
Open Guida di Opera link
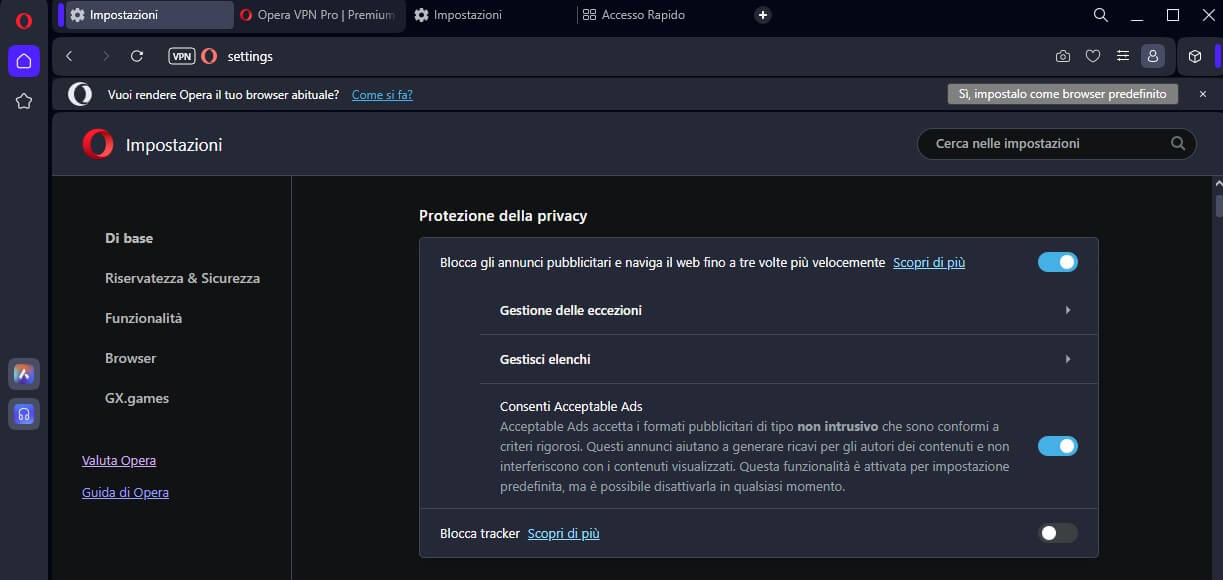point(125,493)
